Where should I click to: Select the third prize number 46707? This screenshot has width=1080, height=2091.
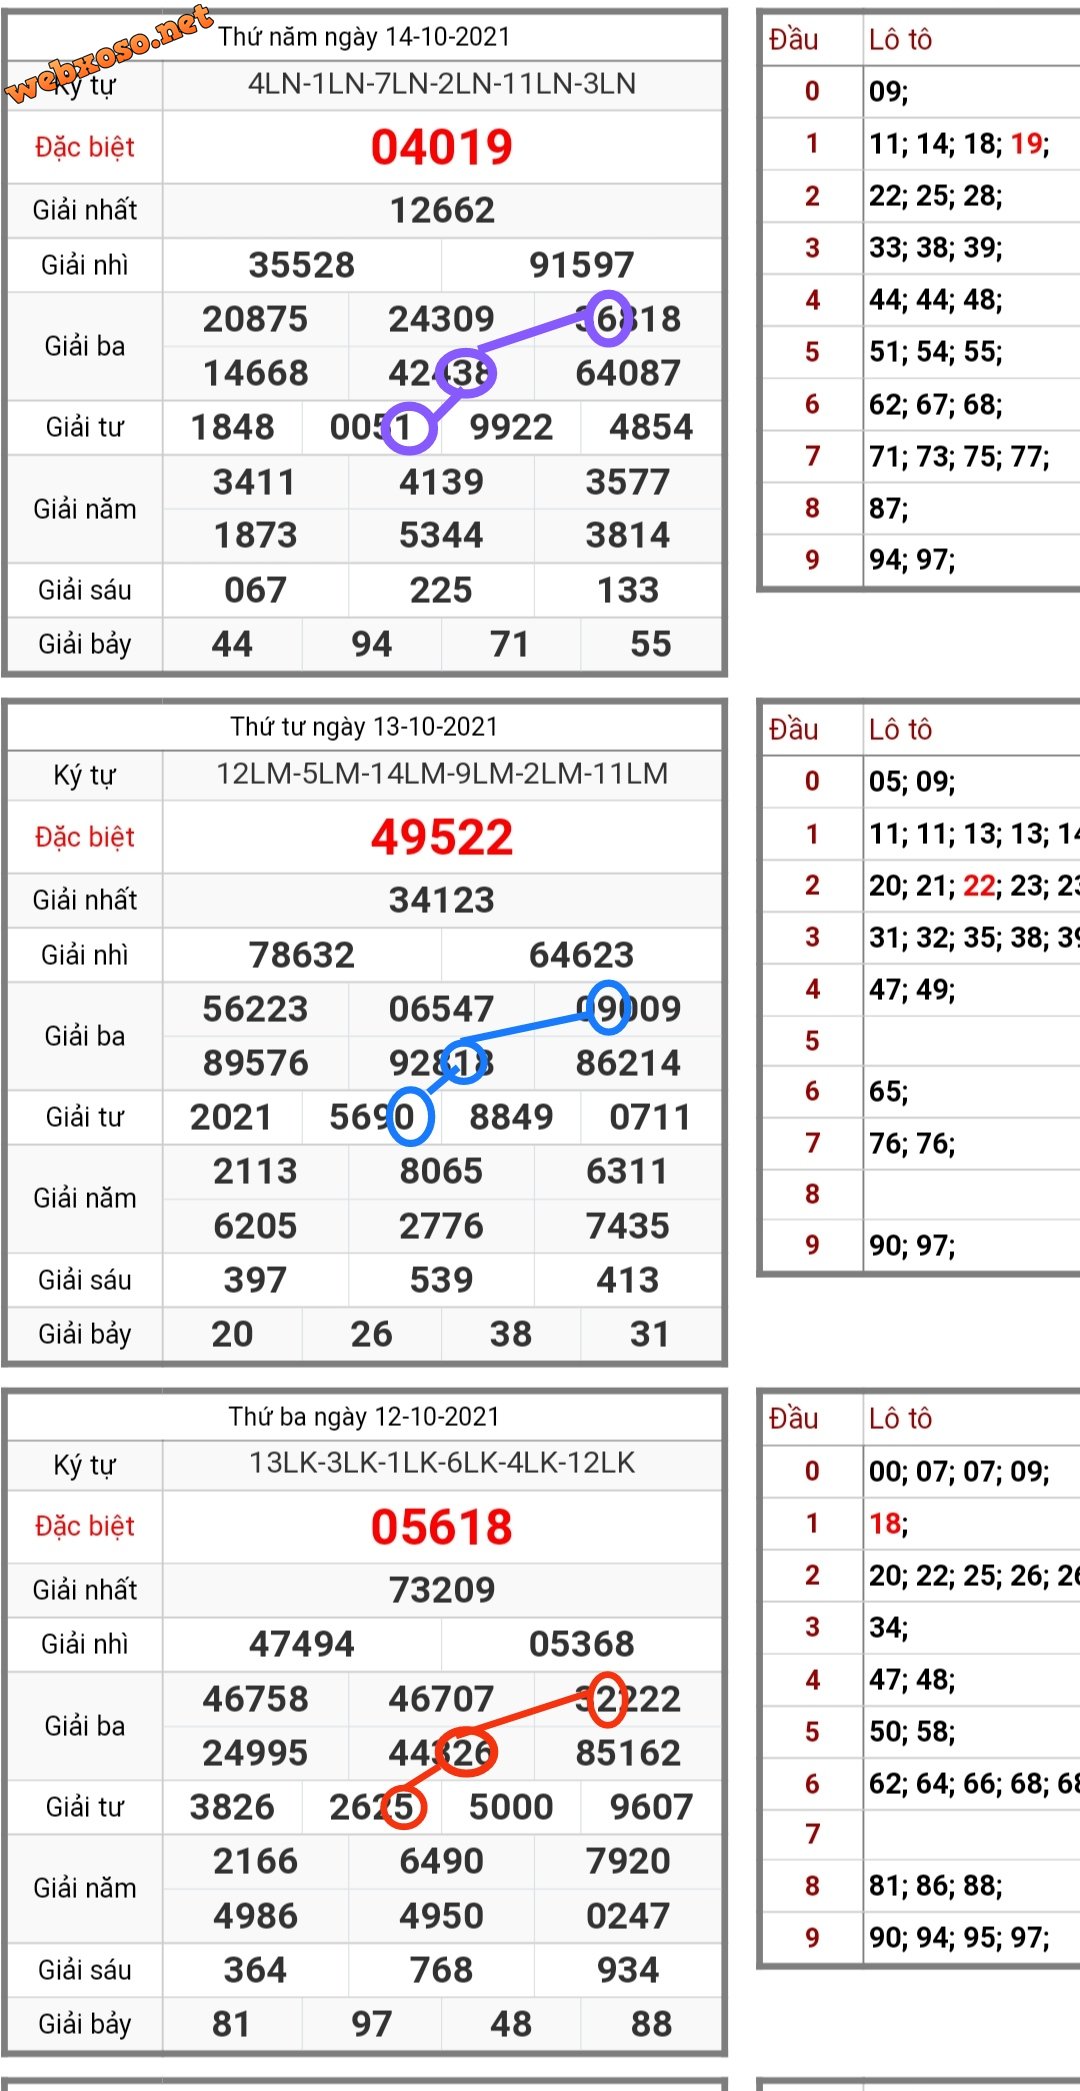[442, 1699]
